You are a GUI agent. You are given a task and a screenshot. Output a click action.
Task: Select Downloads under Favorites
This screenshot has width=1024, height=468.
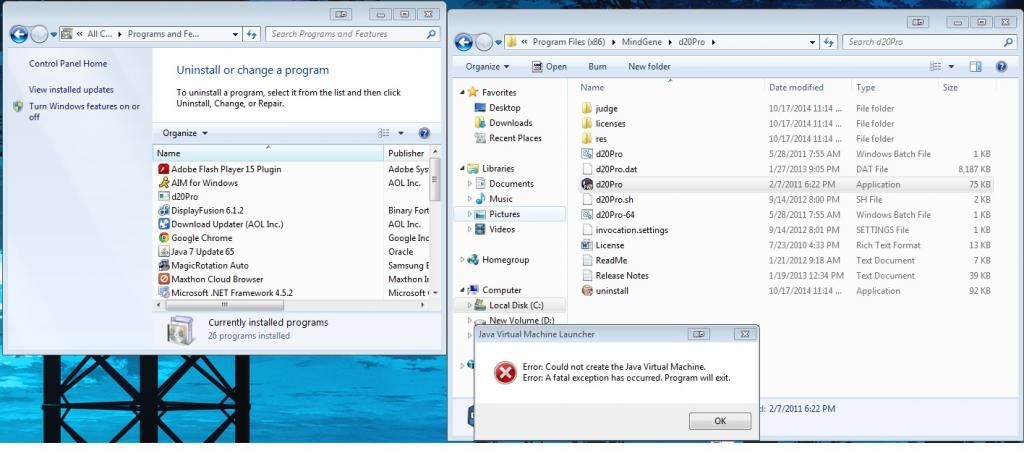(511, 123)
